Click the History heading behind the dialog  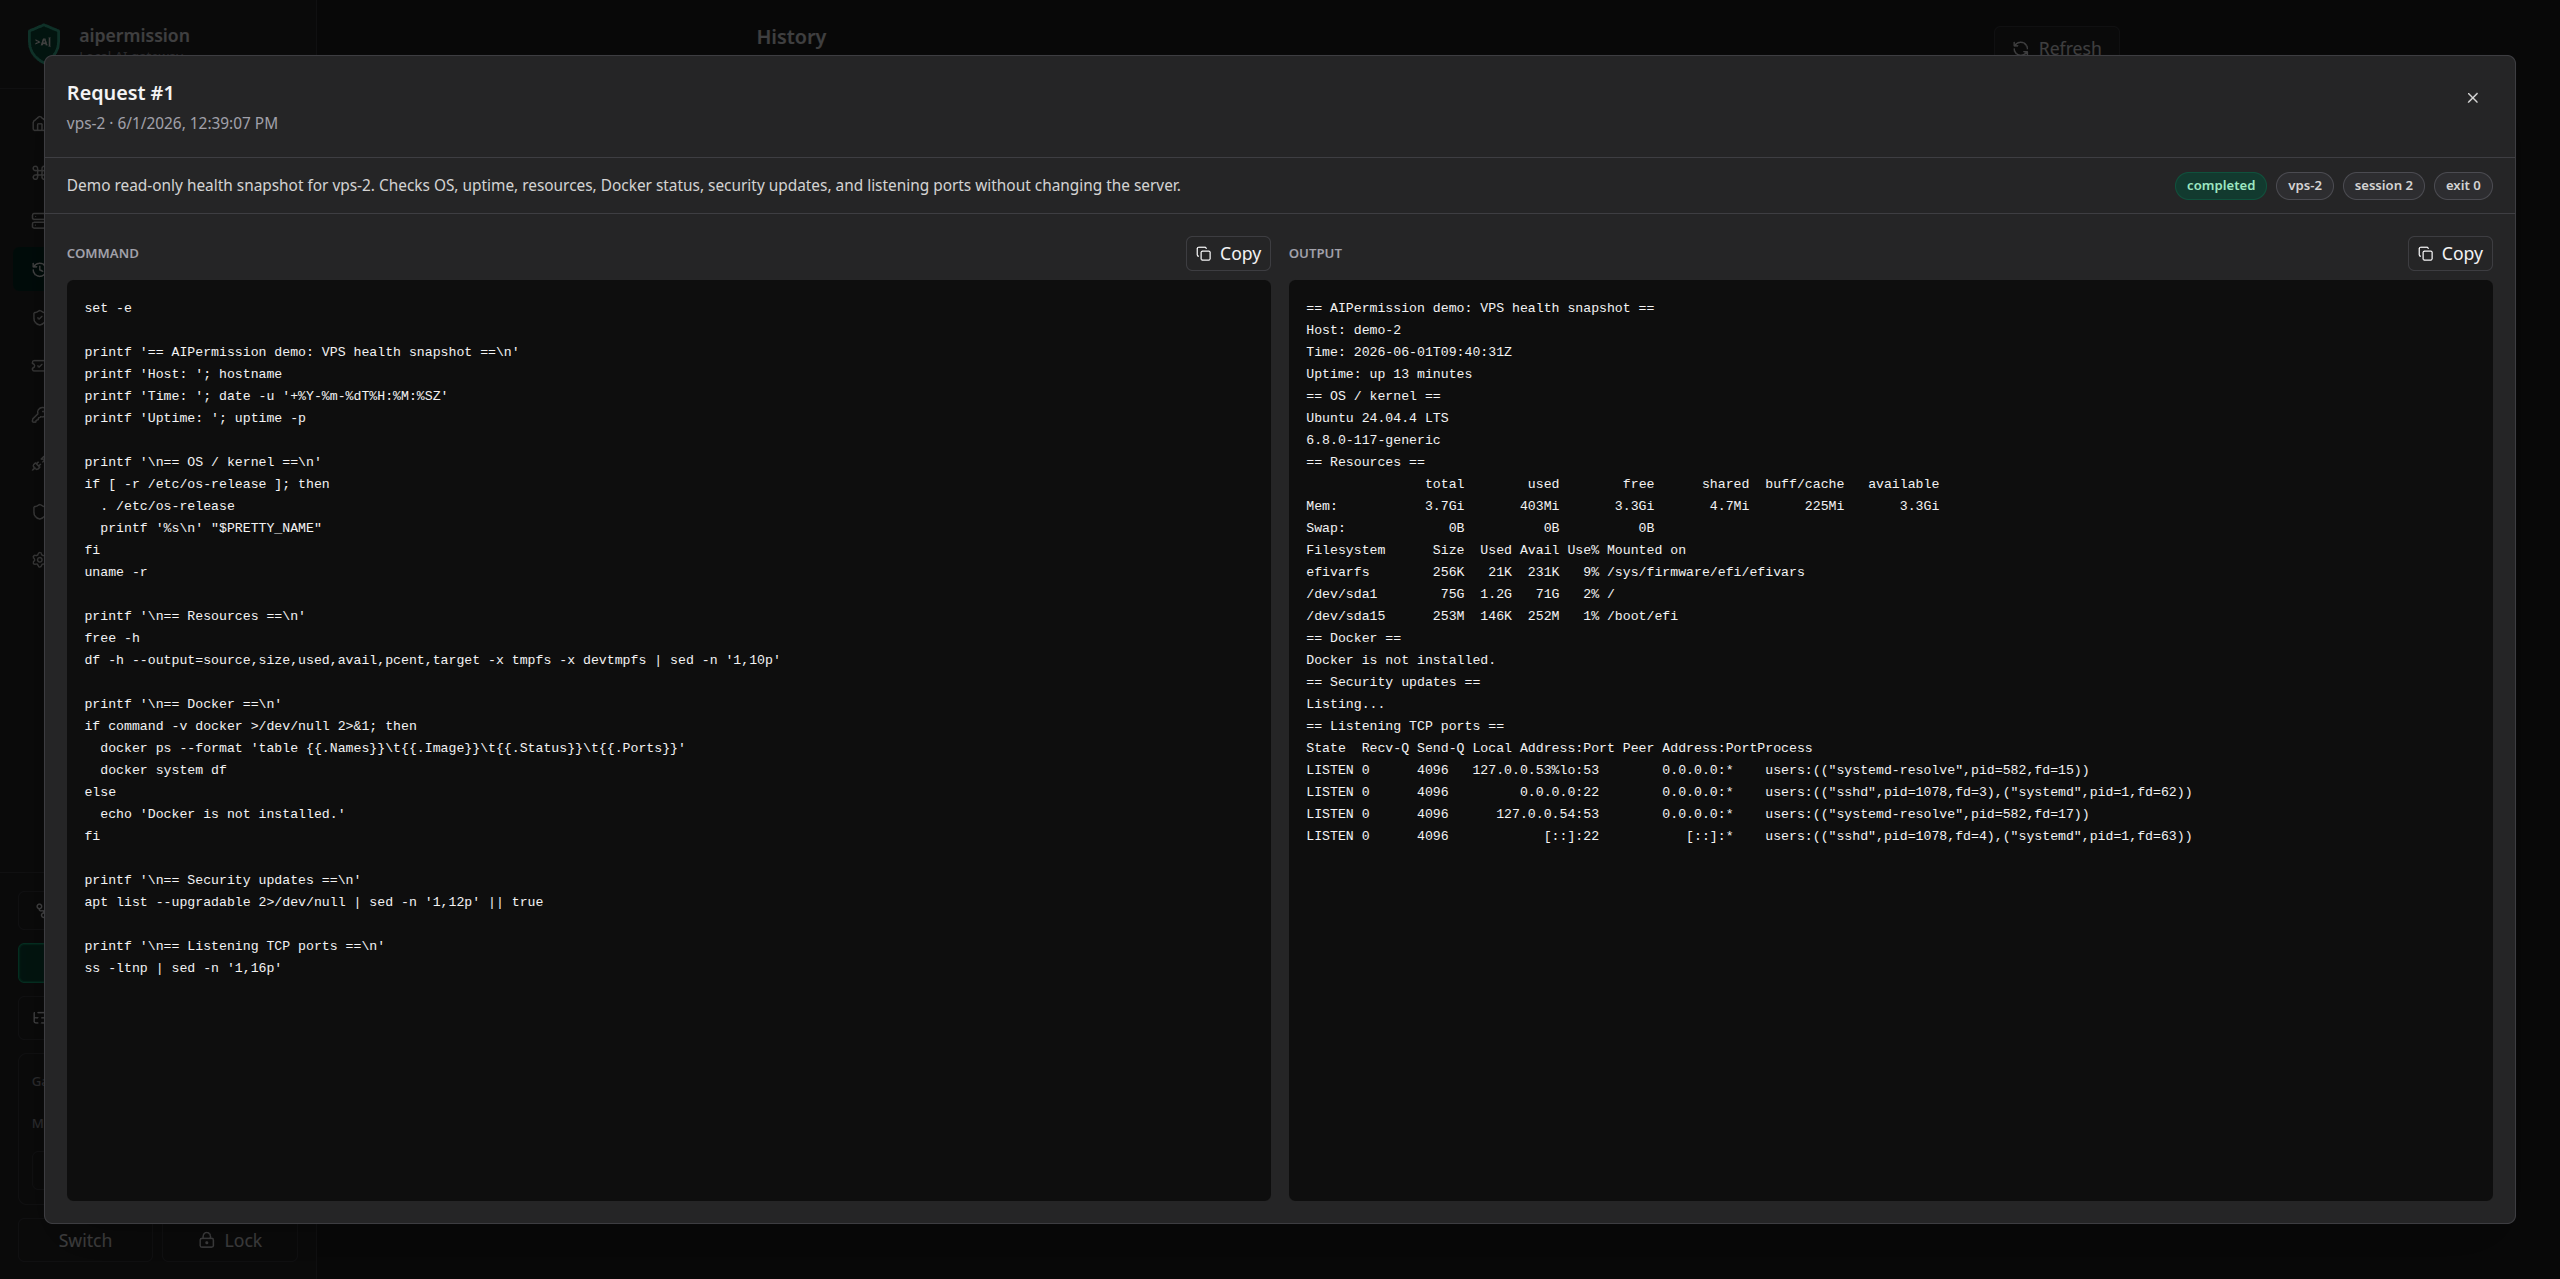pos(791,37)
